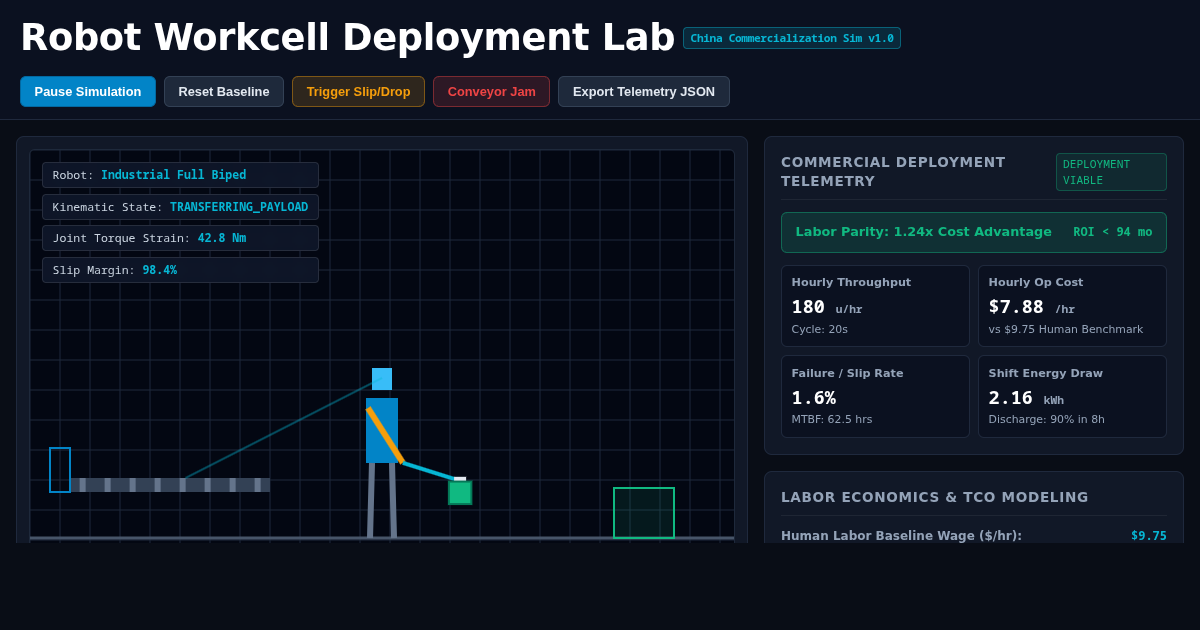Click the Cycle: 20s text

820,329
